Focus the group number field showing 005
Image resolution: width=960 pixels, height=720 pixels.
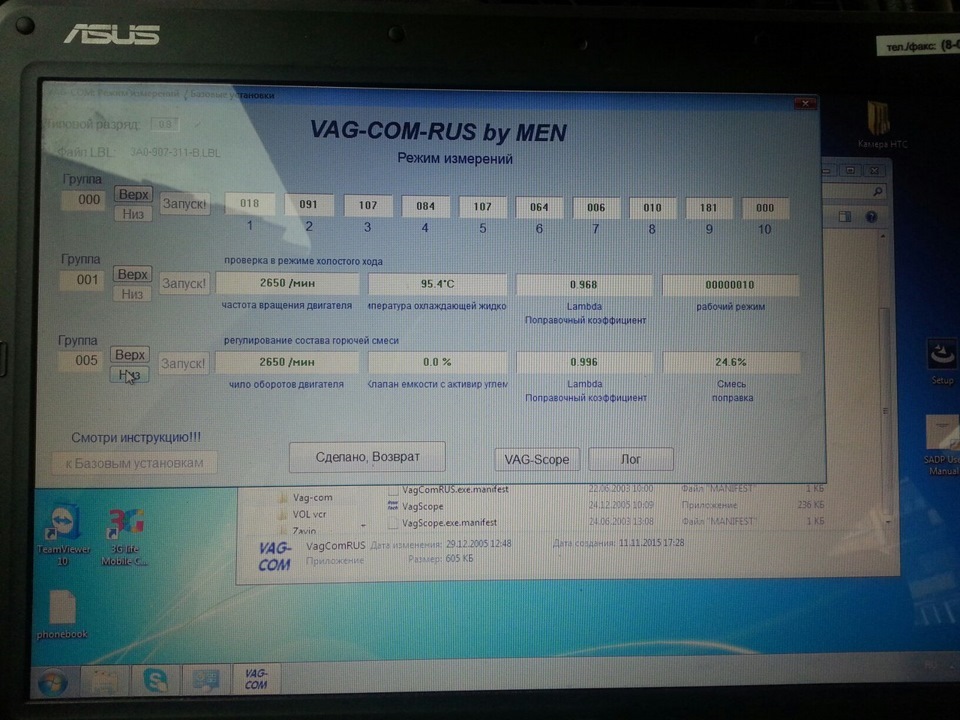coord(82,361)
